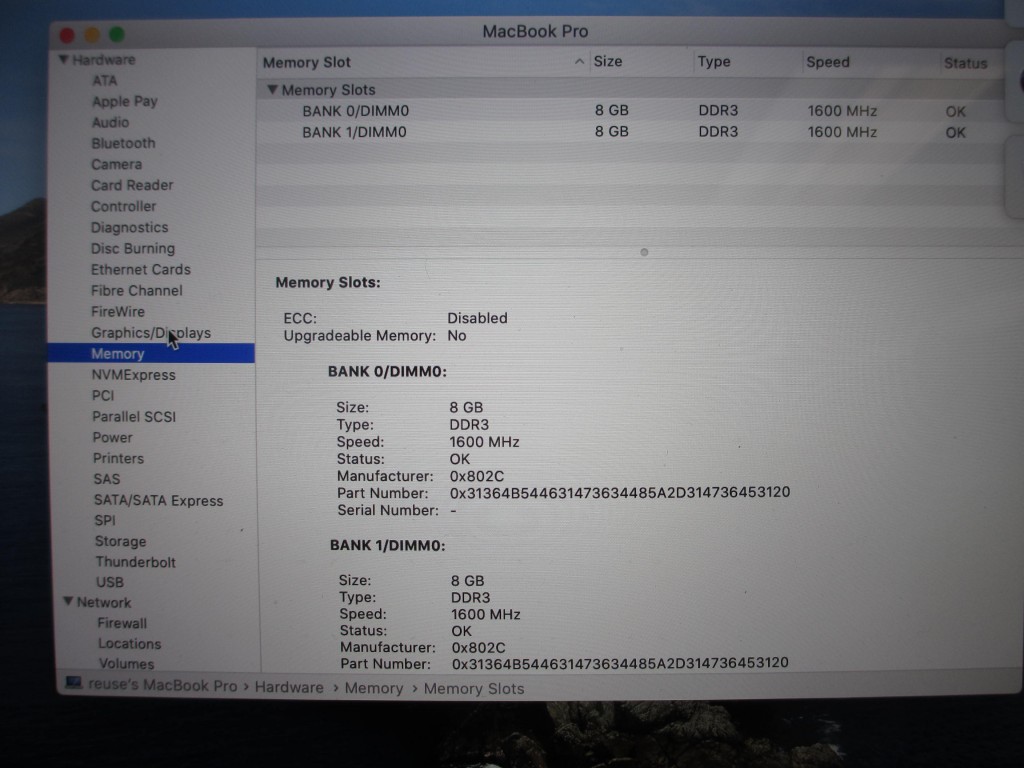This screenshot has width=1024, height=768.
Task: Click the Size column header
Action: tap(607, 61)
